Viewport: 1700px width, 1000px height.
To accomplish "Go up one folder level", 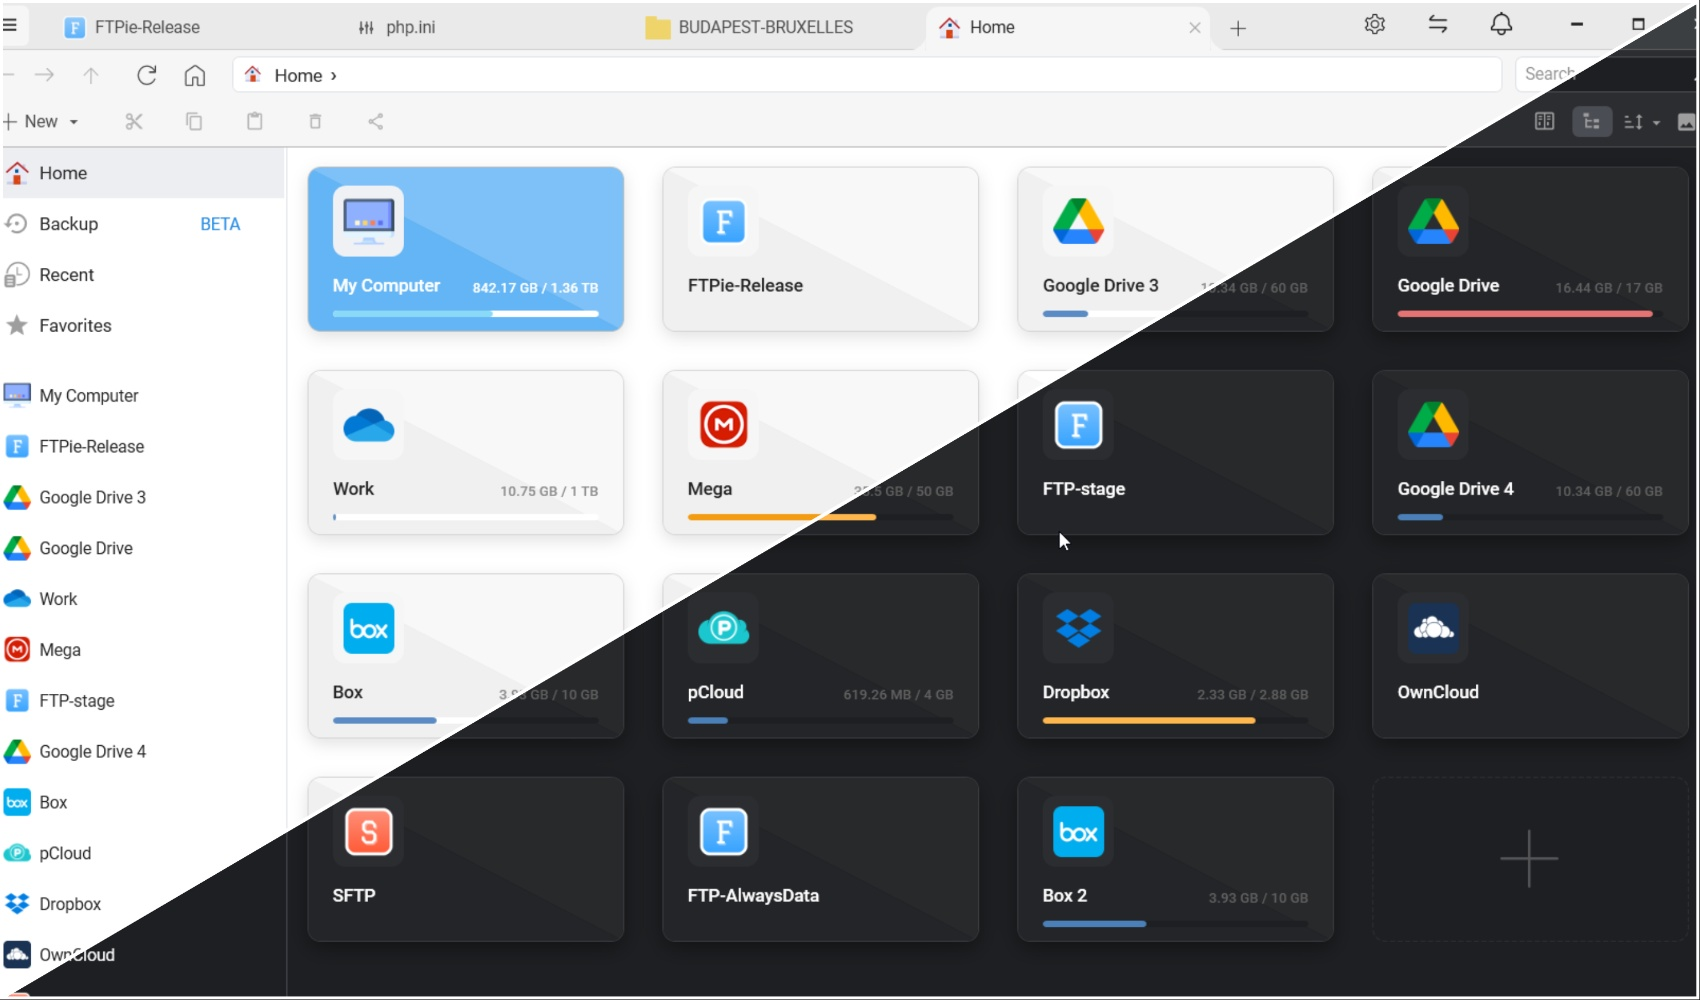I will (91, 75).
